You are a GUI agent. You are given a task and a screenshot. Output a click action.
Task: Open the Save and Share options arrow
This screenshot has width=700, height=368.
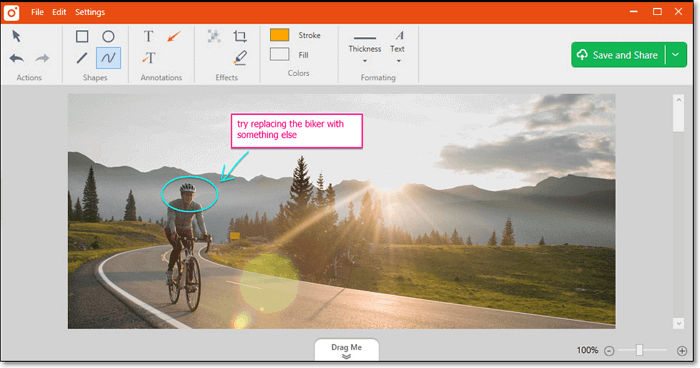pyautogui.click(x=676, y=55)
